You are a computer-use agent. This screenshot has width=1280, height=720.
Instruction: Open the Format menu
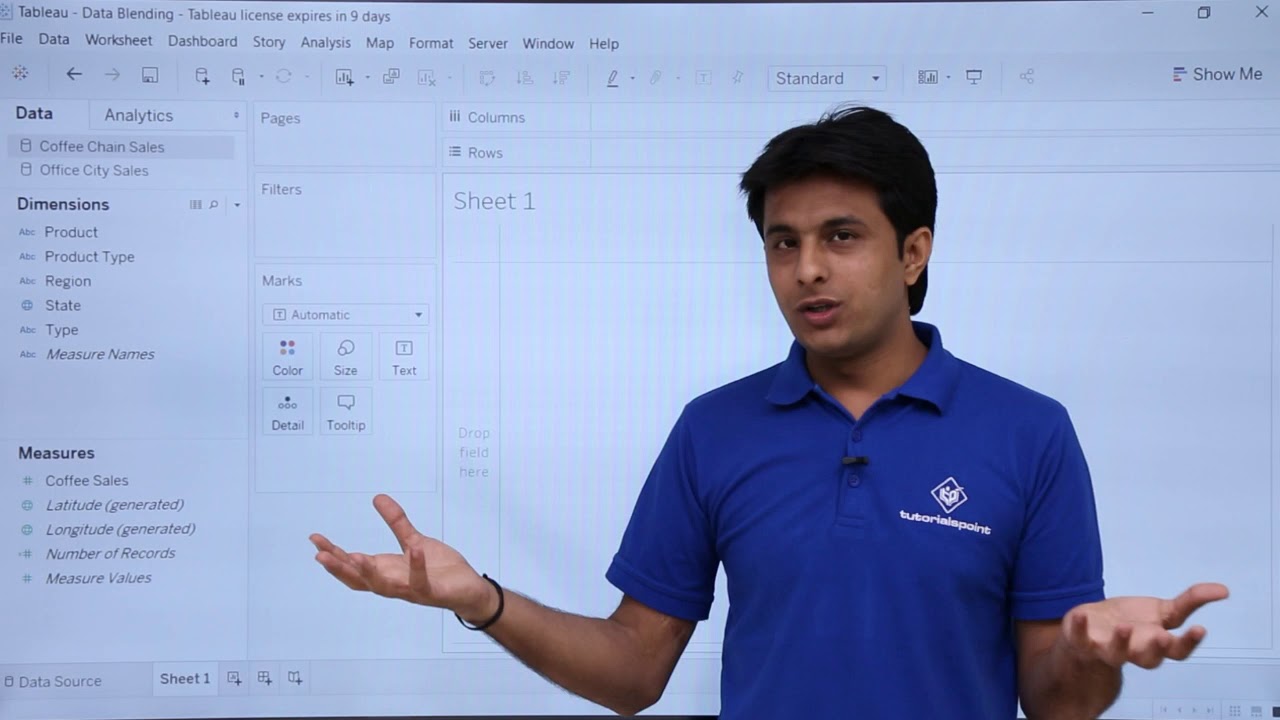coord(431,43)
